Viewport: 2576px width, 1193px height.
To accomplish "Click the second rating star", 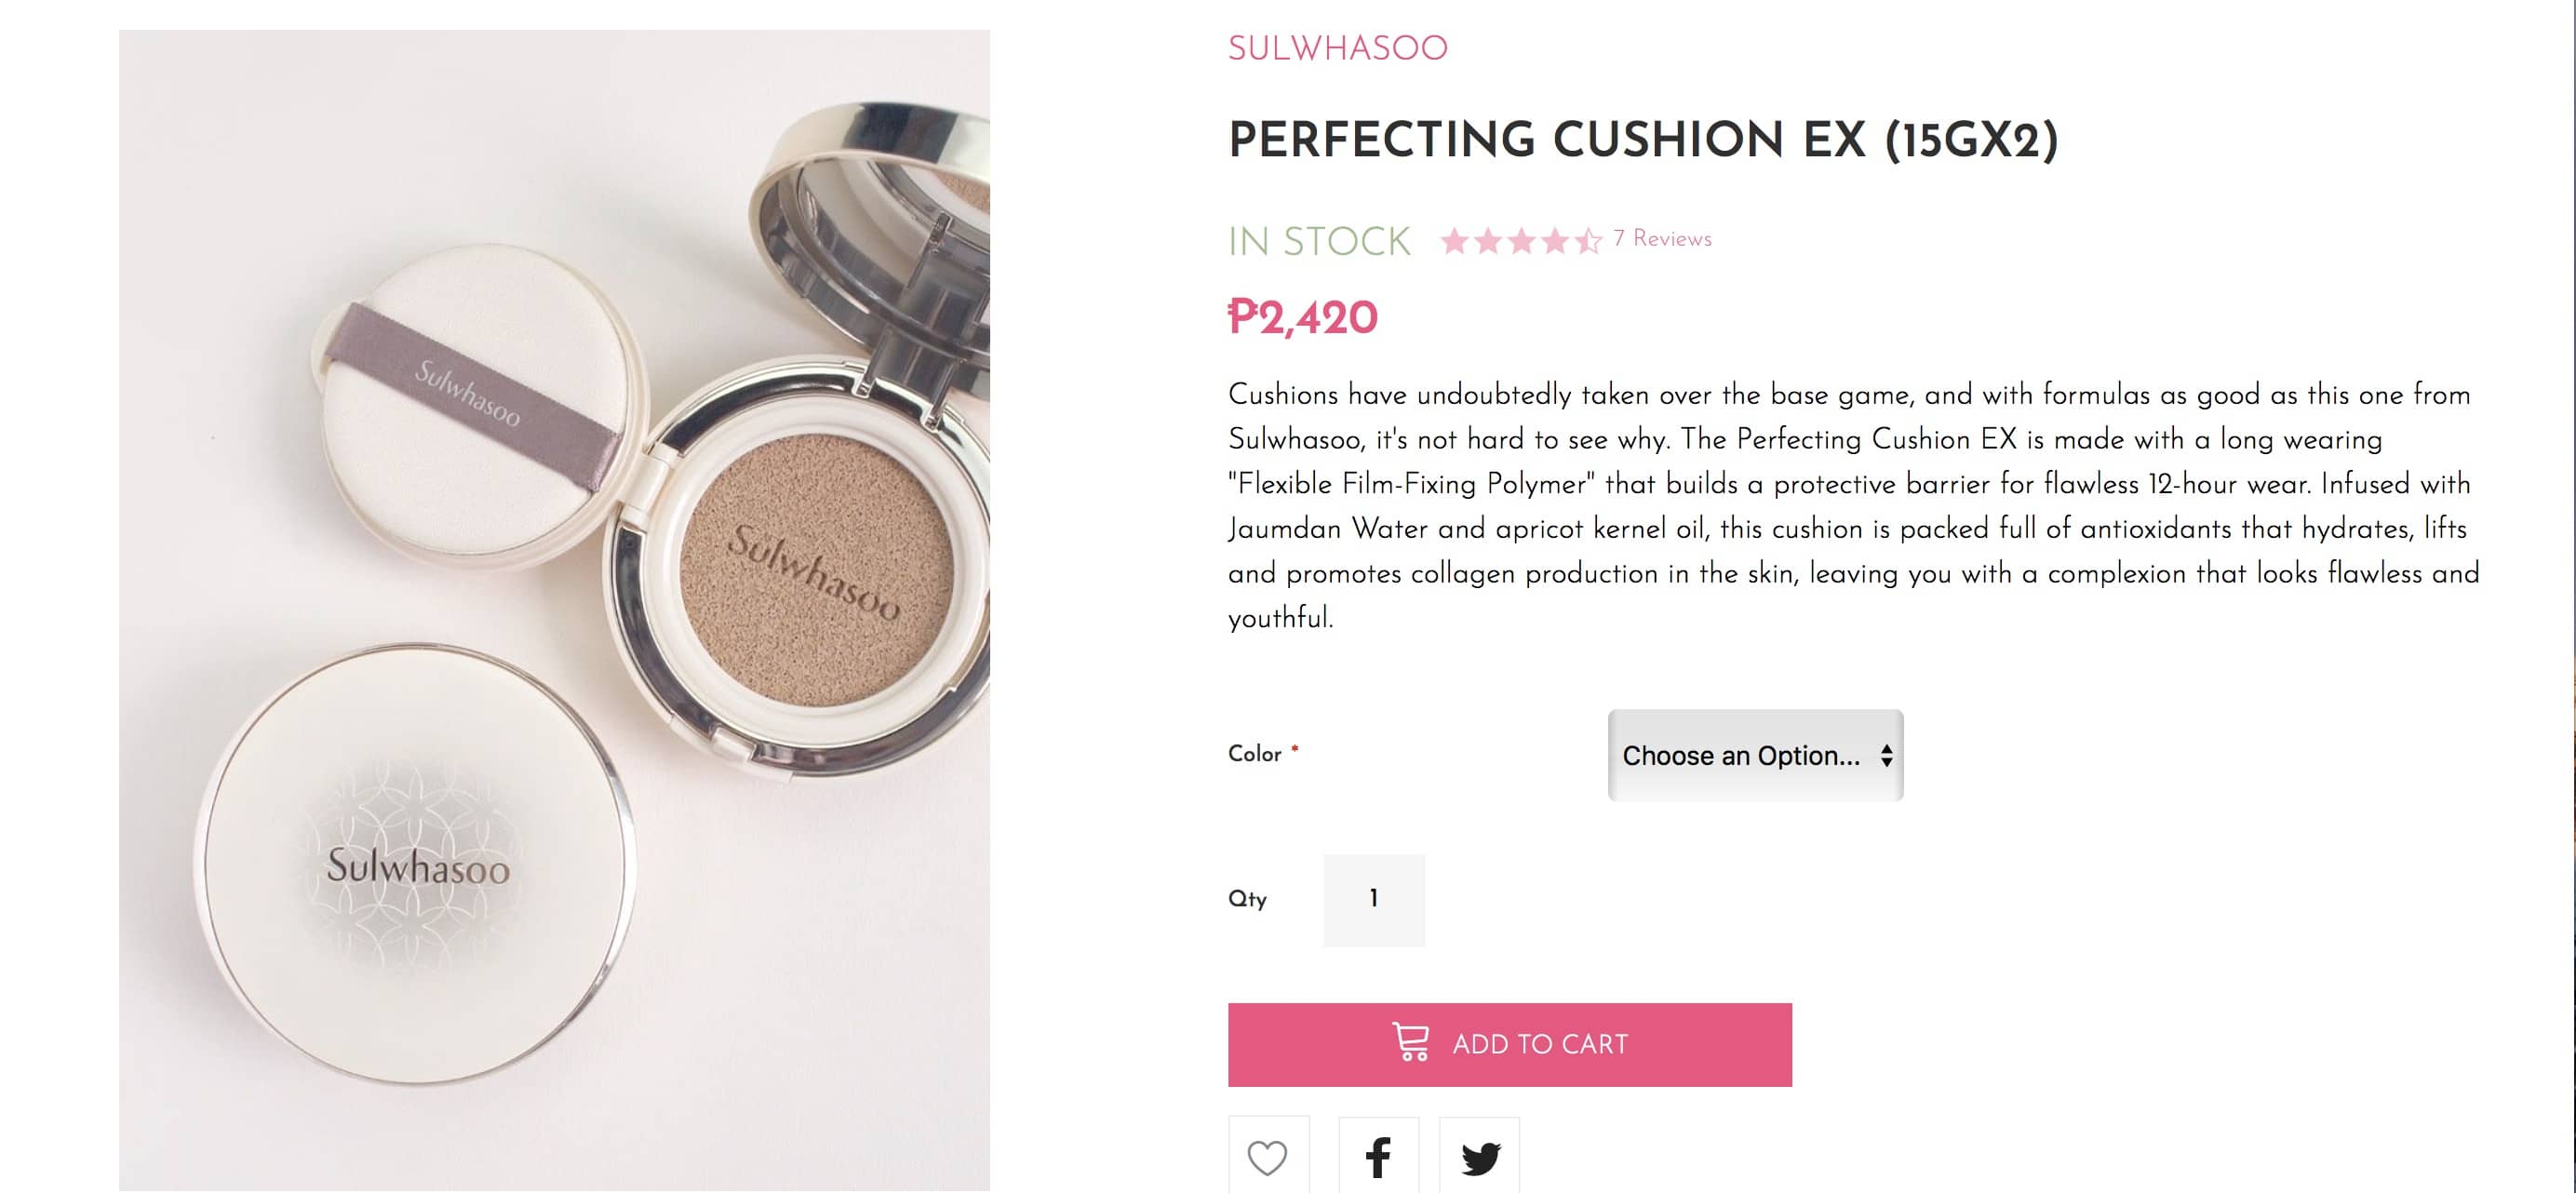I will click(x=1488, y=241).
